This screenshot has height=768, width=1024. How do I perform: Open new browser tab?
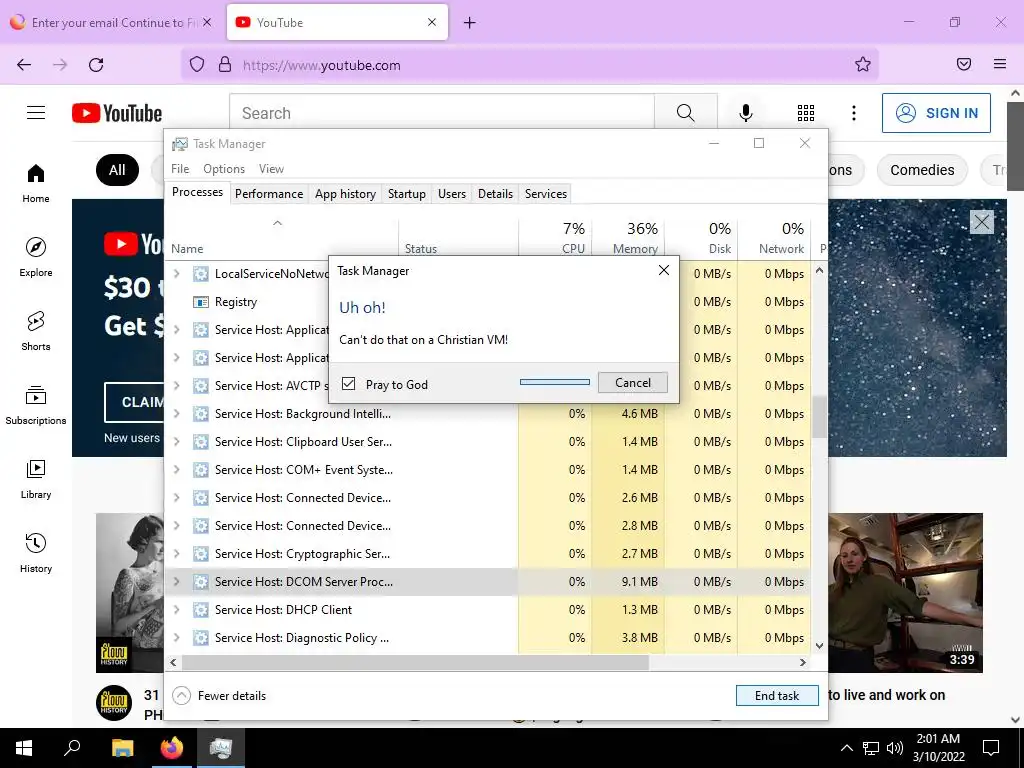pos(470,23)
